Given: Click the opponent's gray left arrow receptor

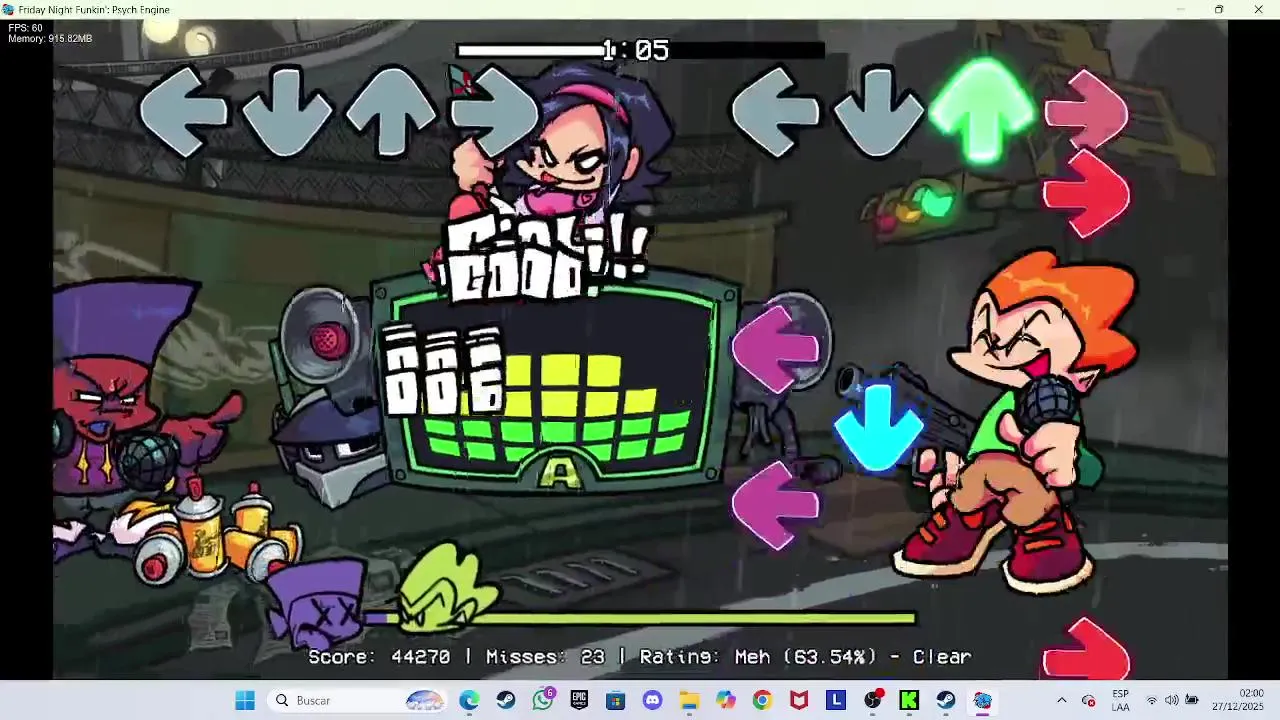Looking at the screenshot, I should [x=183, y=112].
